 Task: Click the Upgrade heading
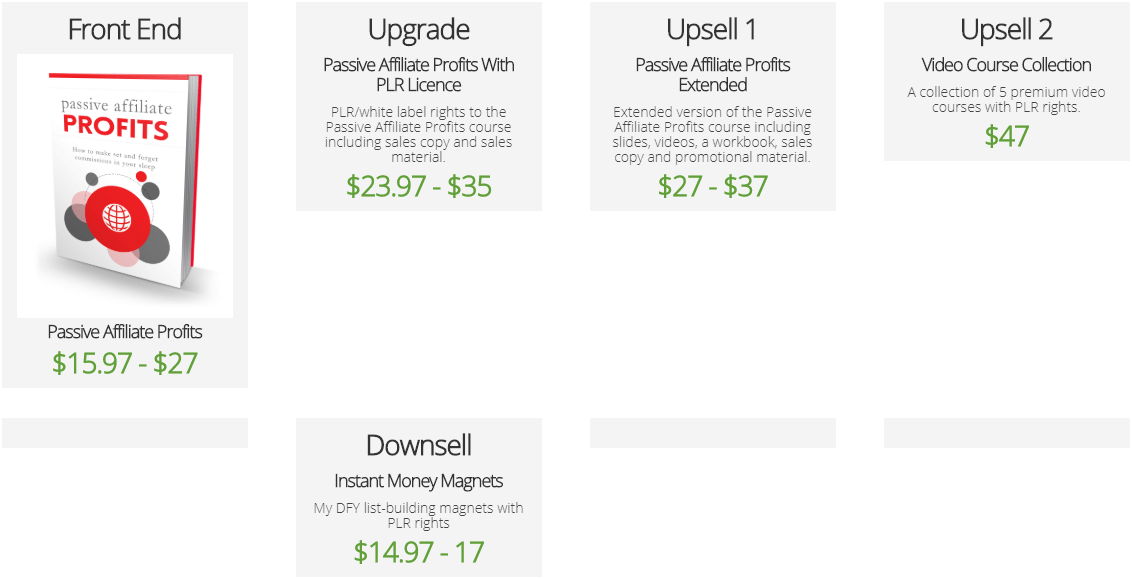tap(419, 30)
